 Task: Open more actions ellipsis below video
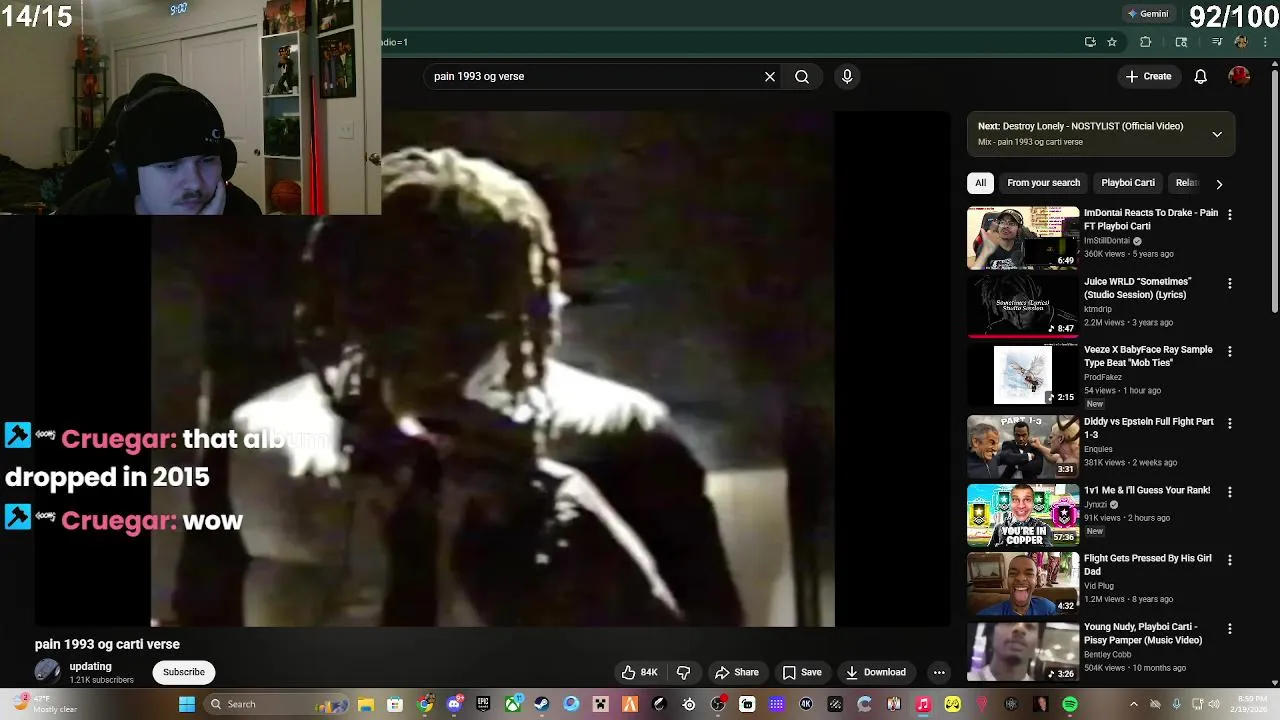pyautogui.click(x=938, y=672)
